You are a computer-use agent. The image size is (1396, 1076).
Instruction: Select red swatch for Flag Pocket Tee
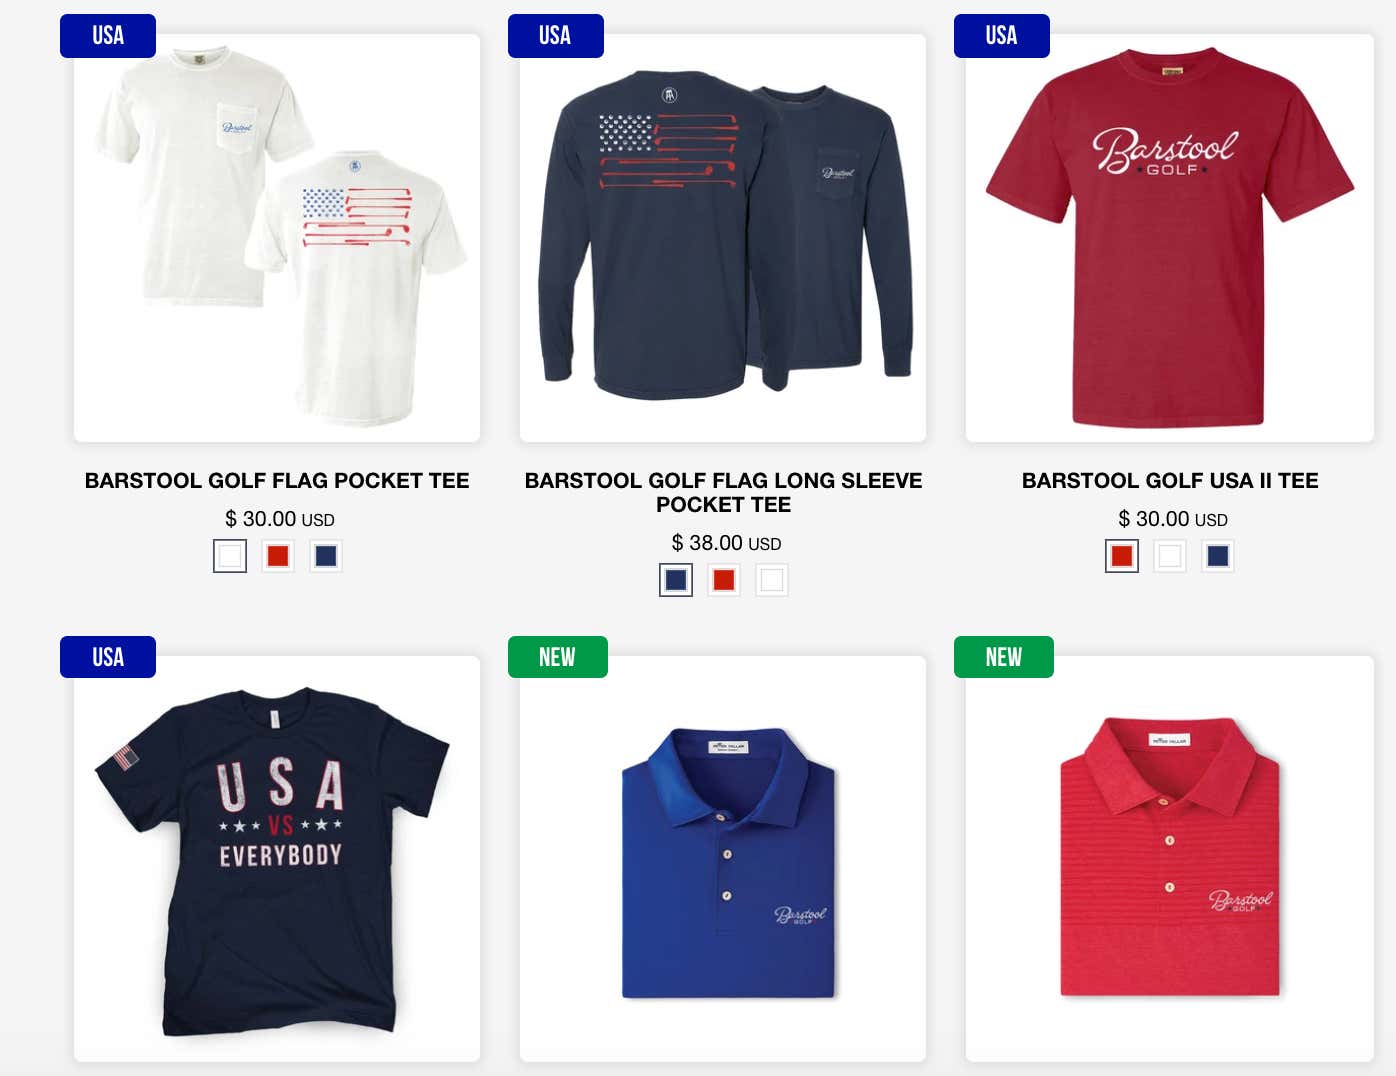pos(278,556)
